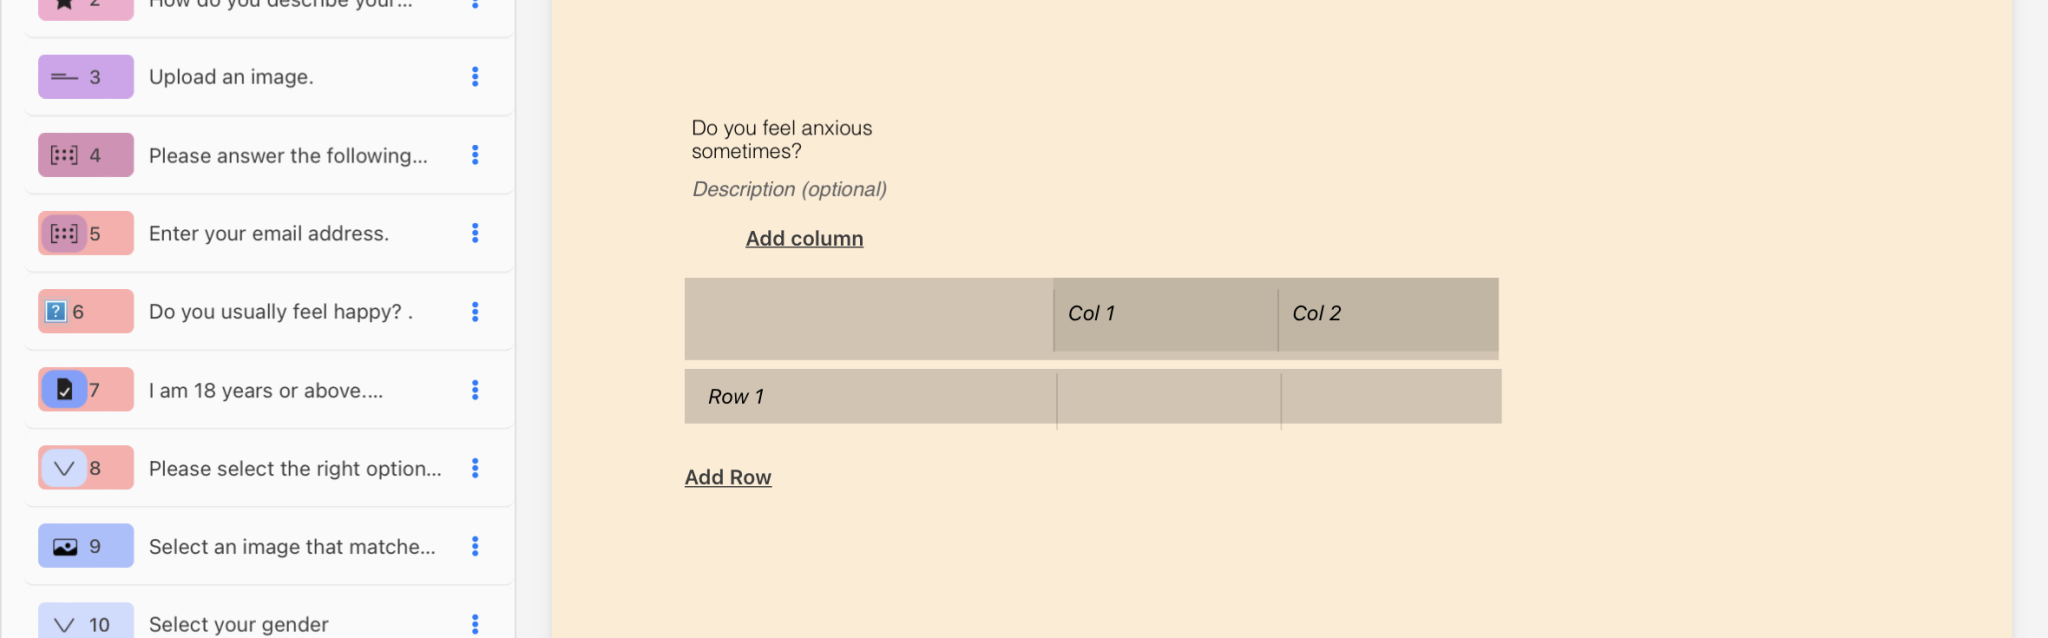Click the 'Description (optional)' field
This screenshot has width=2048, height=638.
click(x=790, y=190)
